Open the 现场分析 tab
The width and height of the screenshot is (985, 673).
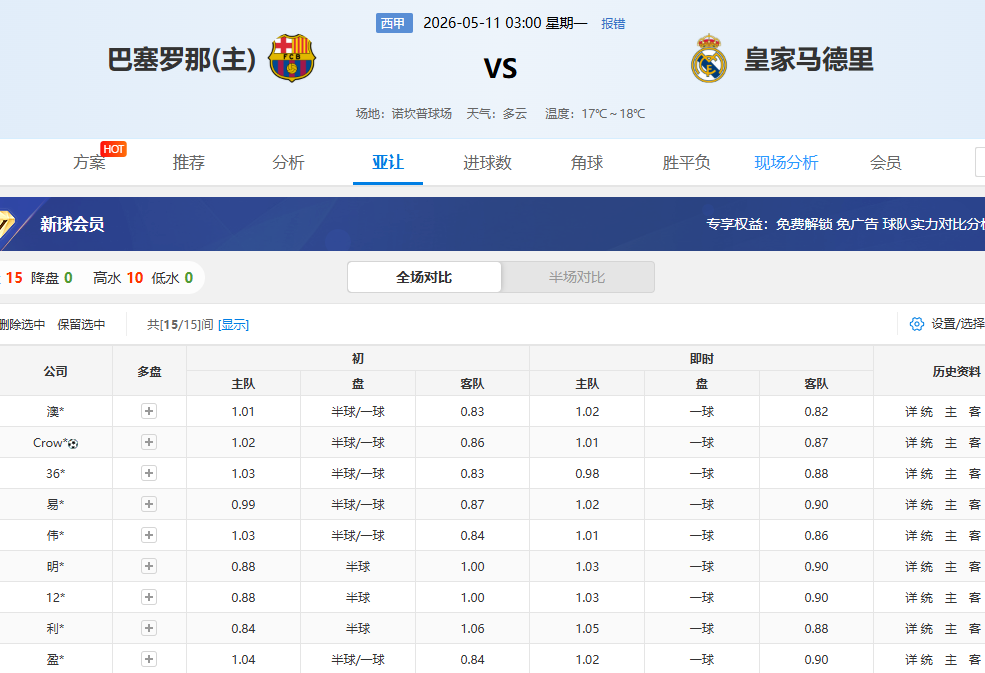(786, 163)
